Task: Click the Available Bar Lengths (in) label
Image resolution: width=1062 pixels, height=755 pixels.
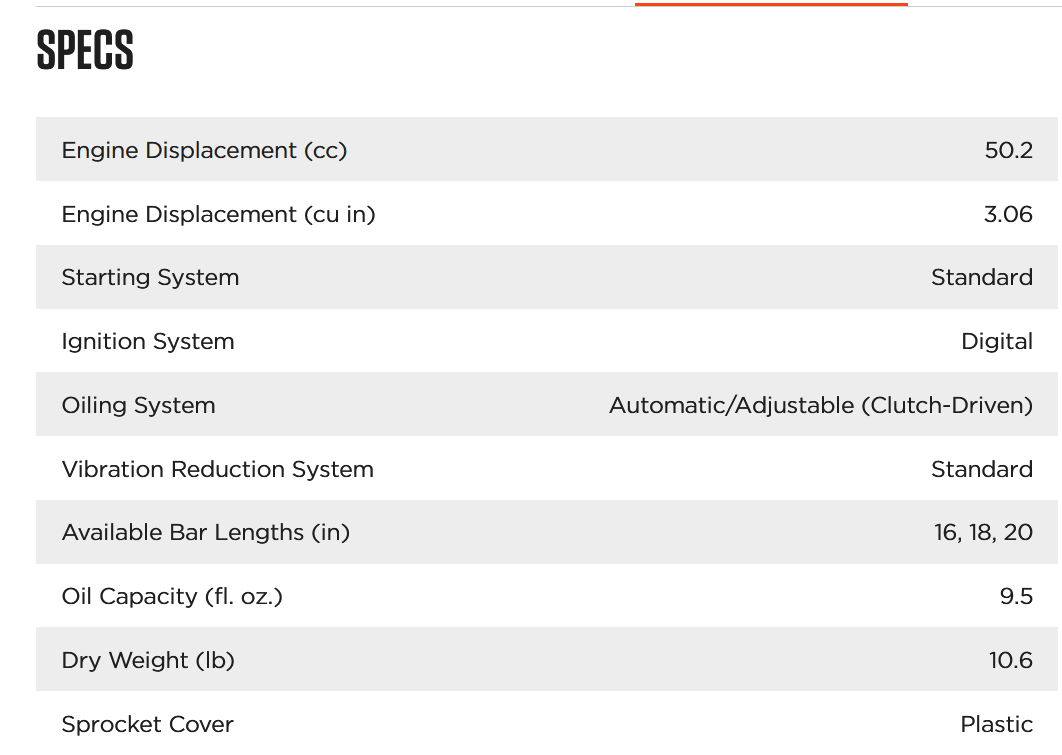Action: click(205, 532)
